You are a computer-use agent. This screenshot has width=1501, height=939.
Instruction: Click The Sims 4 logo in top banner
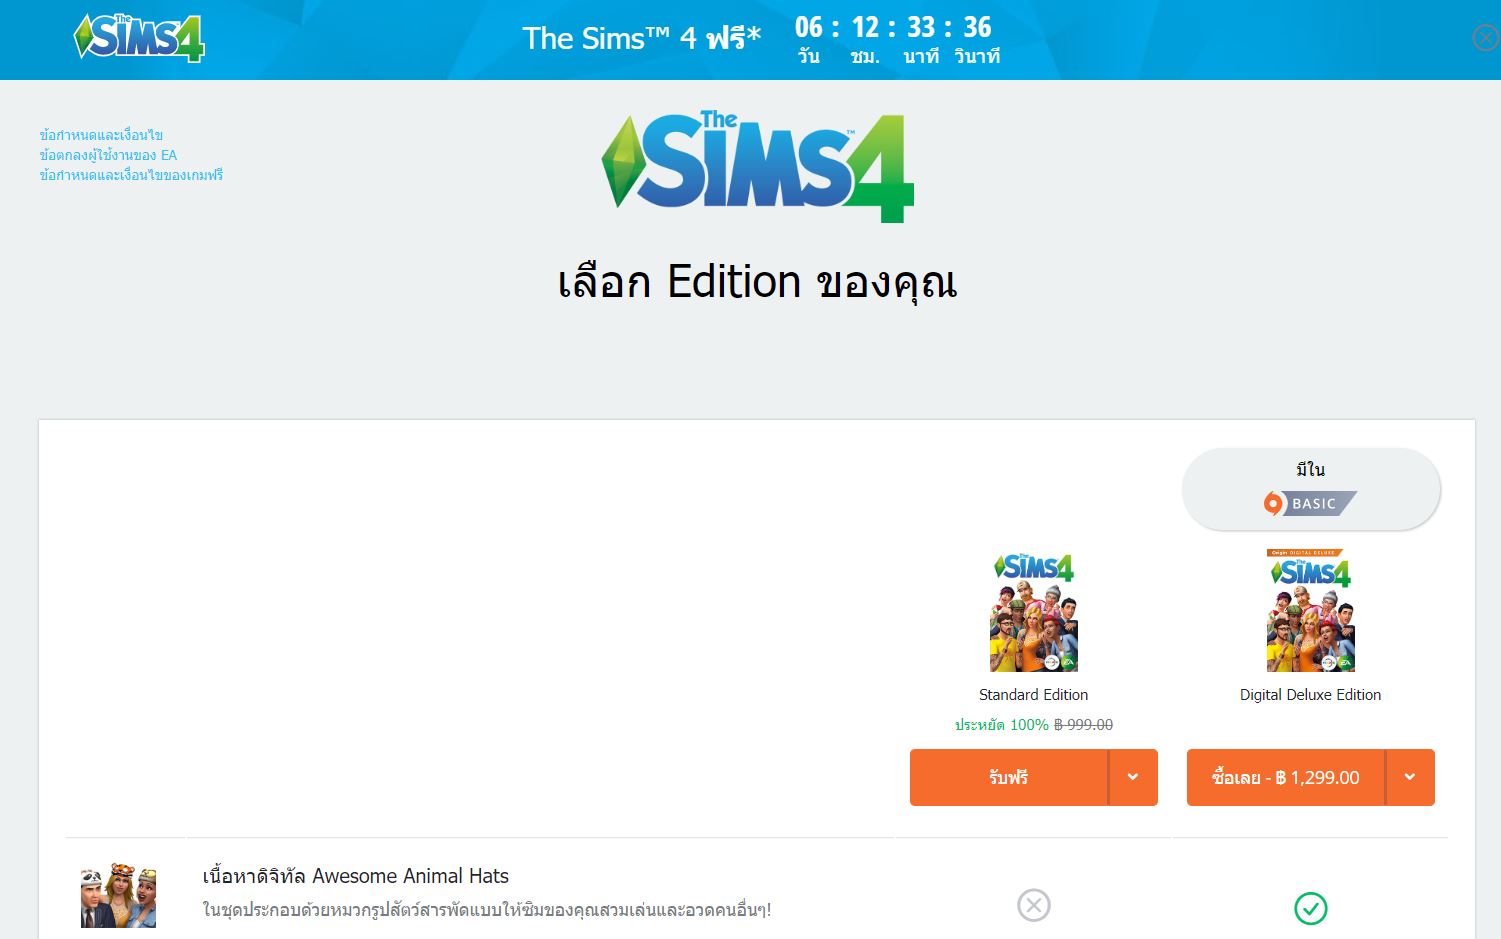[139, 38]
